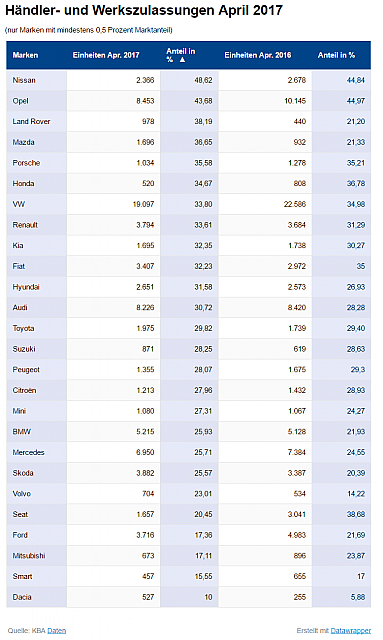
Task: Click the sort arrow in Anteil in % header
Action: click(x=182, y=60)
